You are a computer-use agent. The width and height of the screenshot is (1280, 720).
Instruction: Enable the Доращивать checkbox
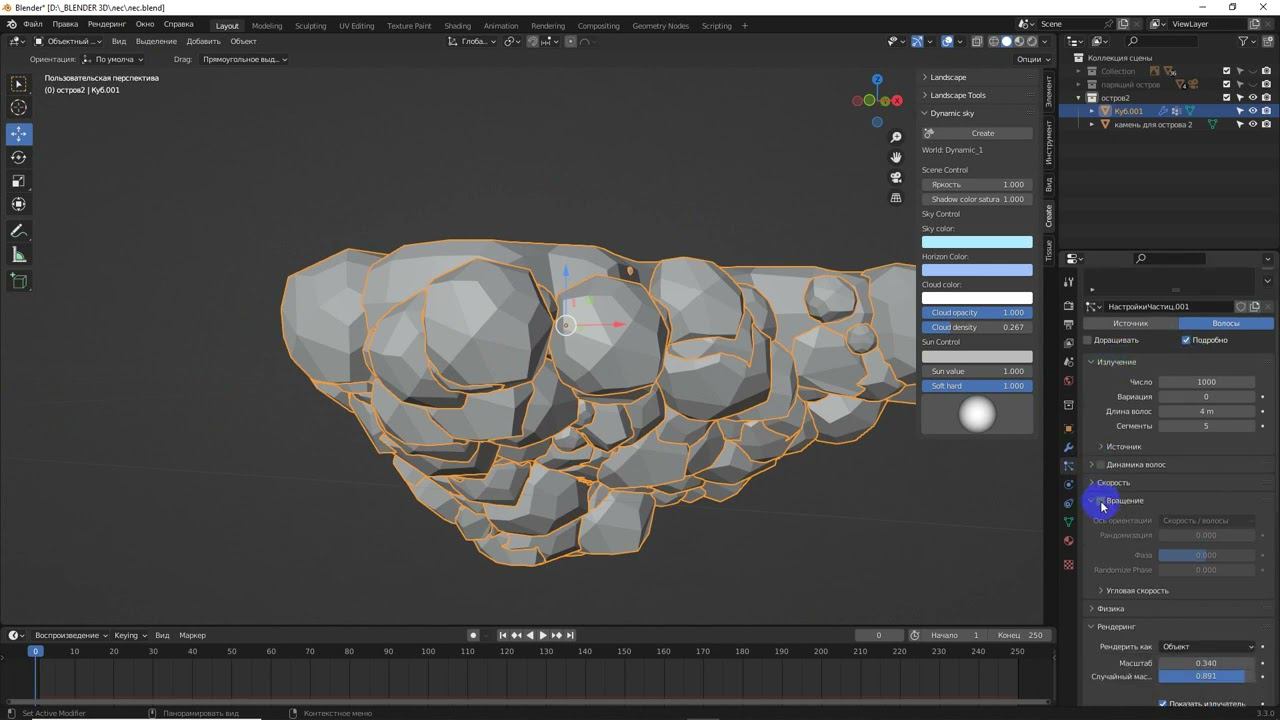(x=1089, y=340)
